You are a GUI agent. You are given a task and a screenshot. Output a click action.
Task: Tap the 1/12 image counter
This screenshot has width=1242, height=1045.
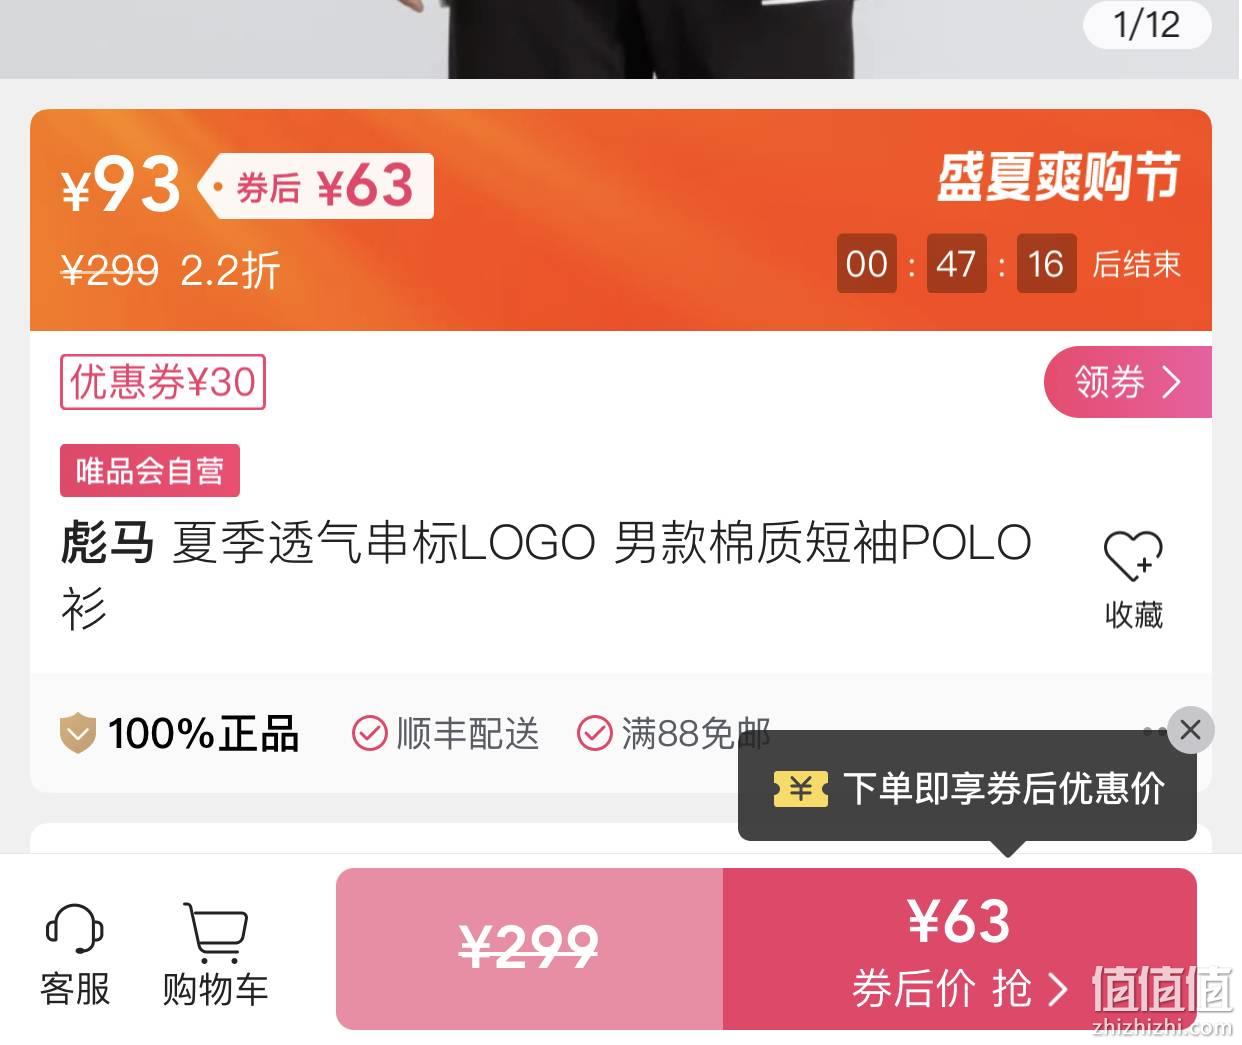click(x=1147, y=24)
